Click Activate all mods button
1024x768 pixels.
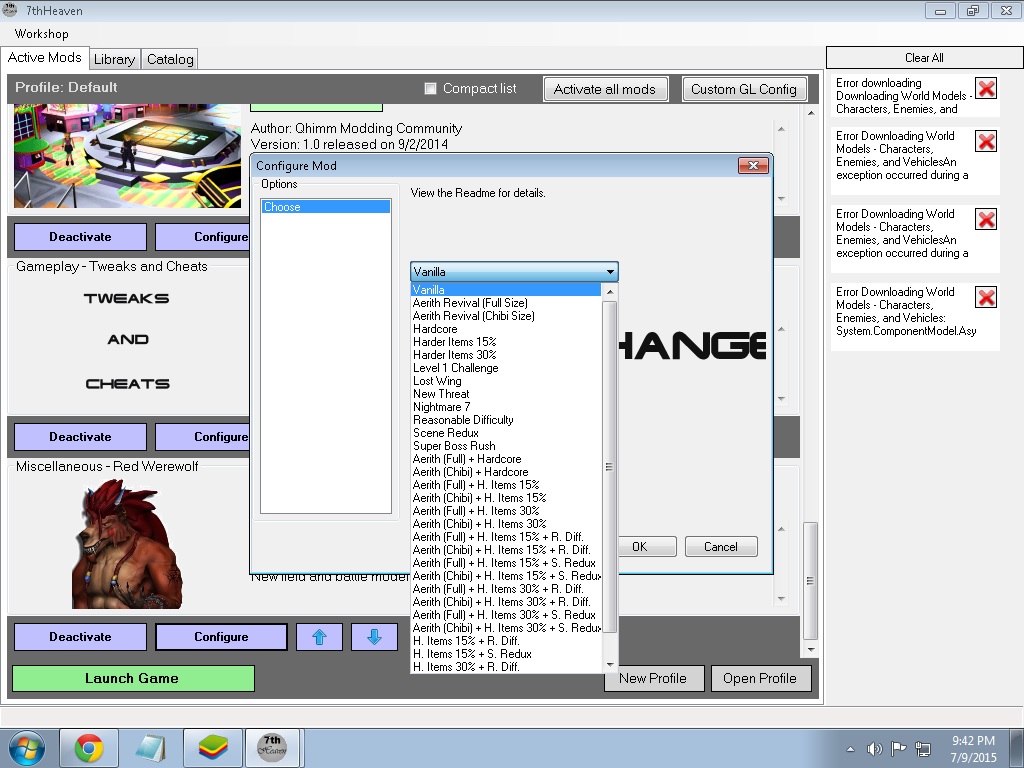point(605,89)
